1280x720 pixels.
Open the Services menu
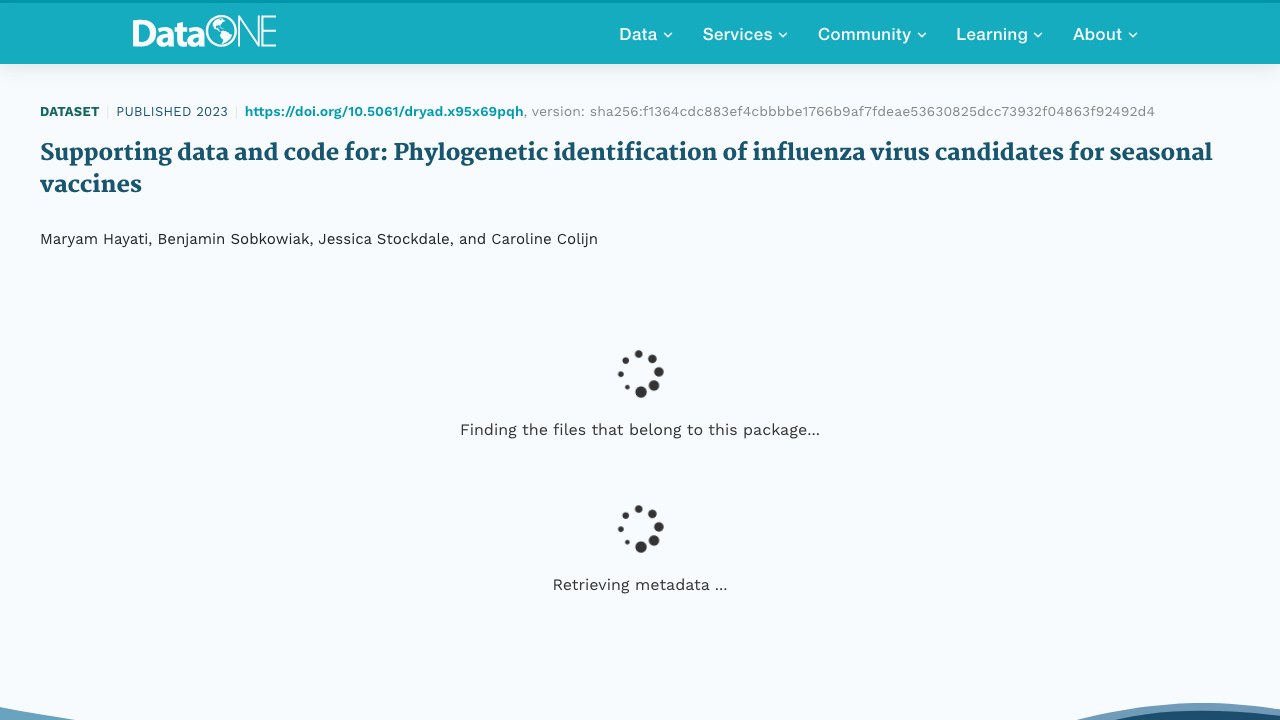point(745,34)
